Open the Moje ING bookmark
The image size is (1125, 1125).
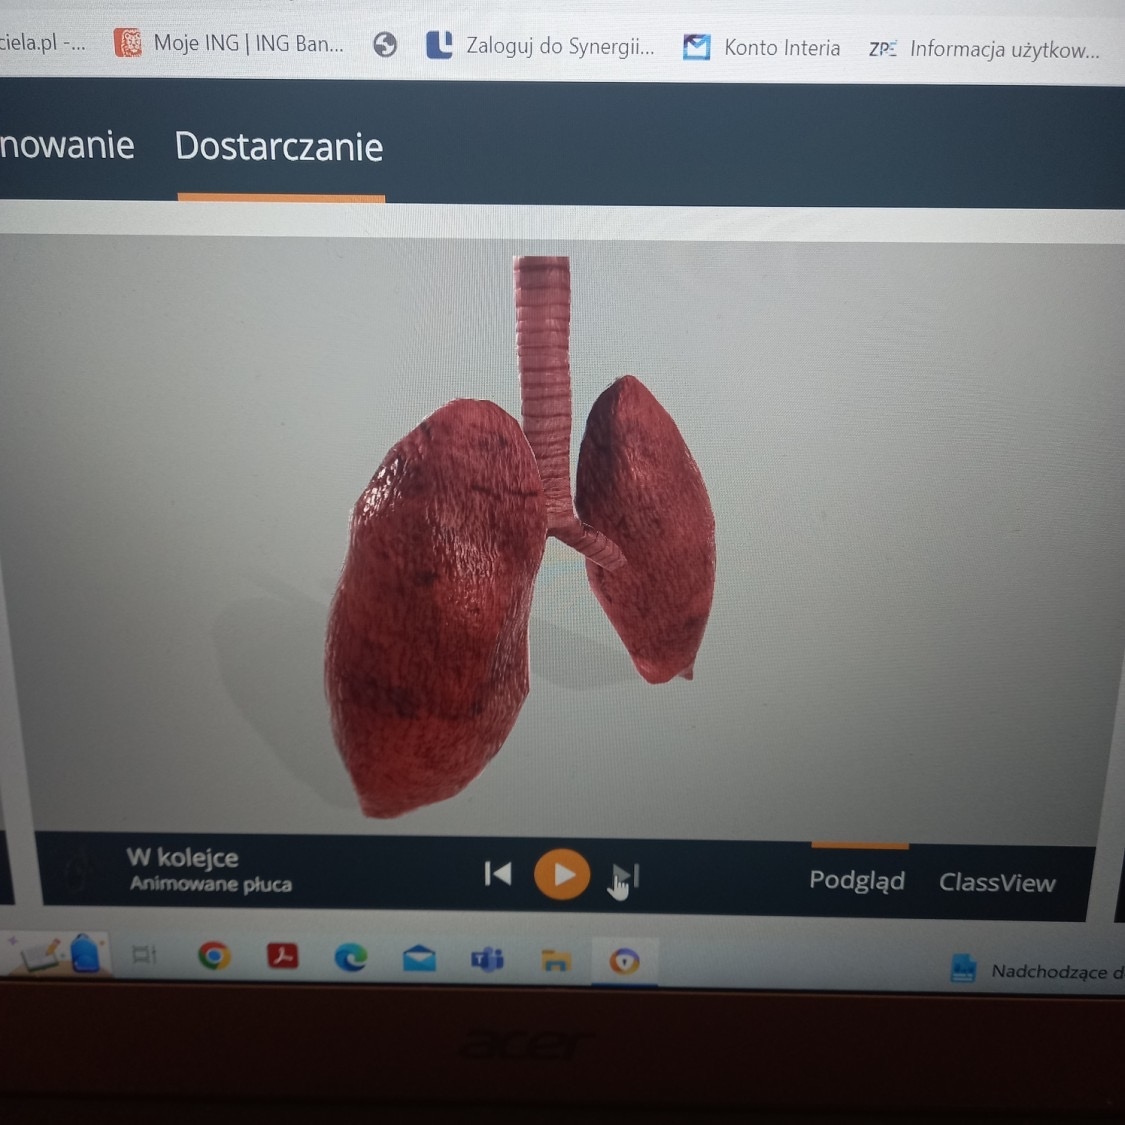pos(230,43)
